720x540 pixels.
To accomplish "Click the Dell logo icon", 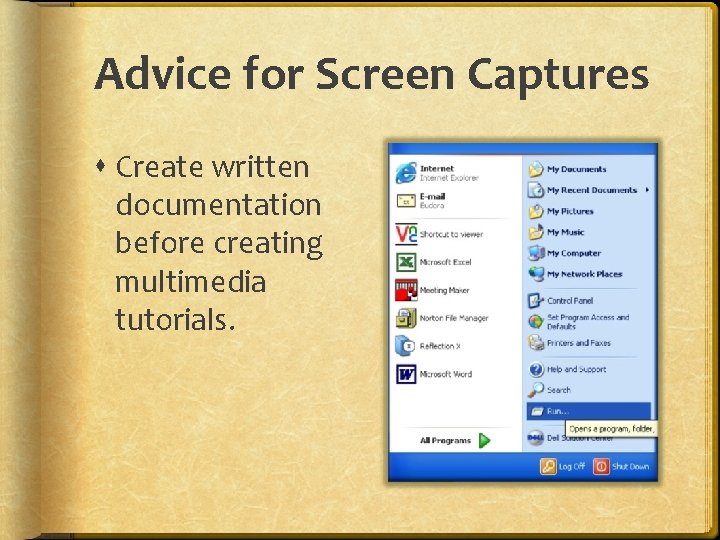I will click(535, 438).
